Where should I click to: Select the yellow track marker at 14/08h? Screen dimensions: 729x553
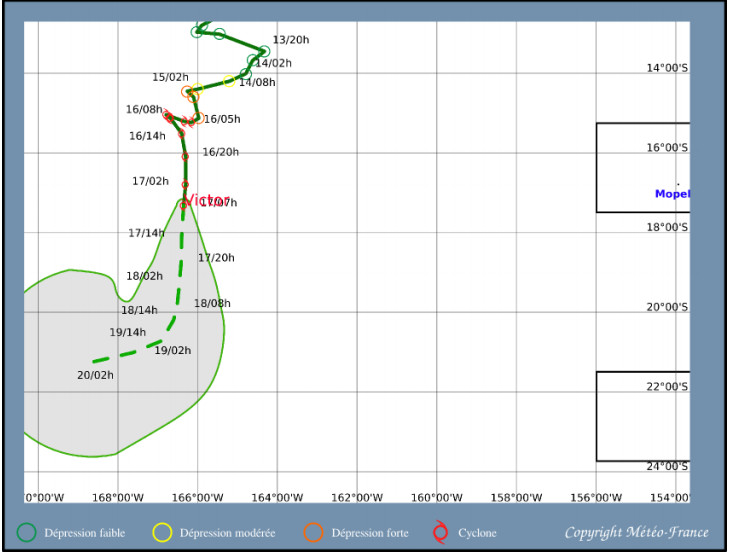229,81
